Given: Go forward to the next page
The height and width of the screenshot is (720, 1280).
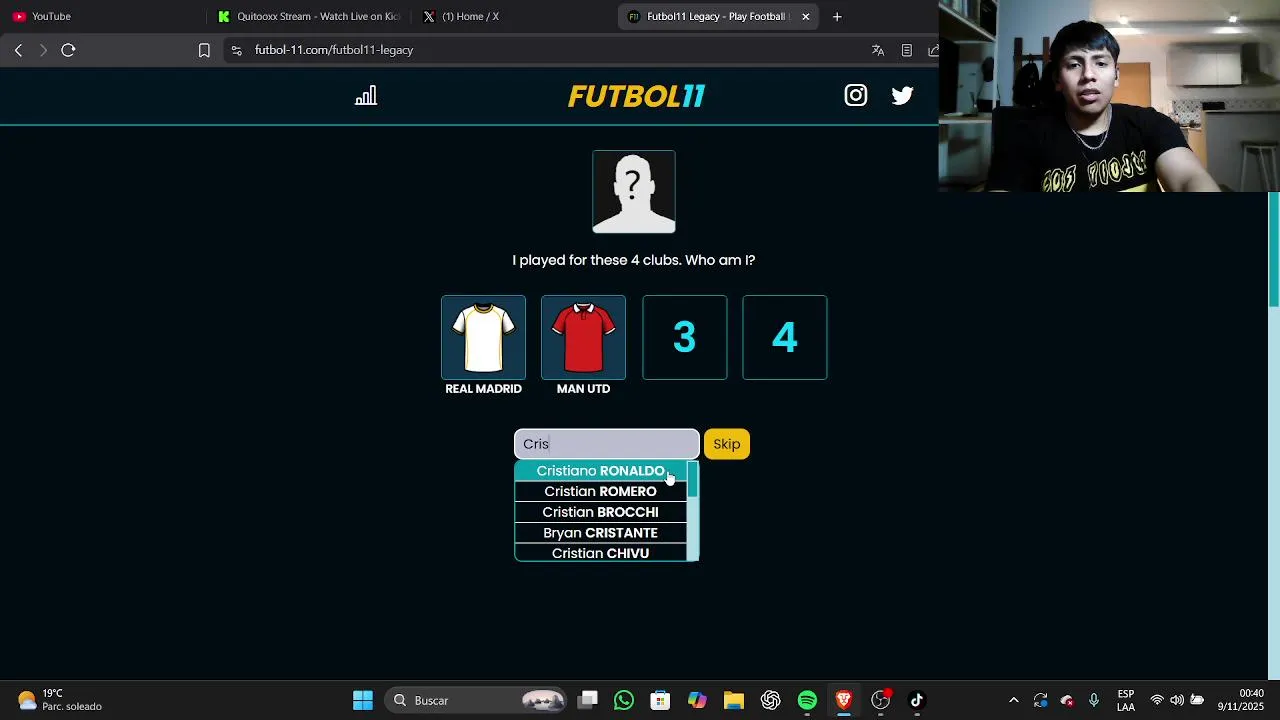Looking at the screenshot, I should coord(43,50).
